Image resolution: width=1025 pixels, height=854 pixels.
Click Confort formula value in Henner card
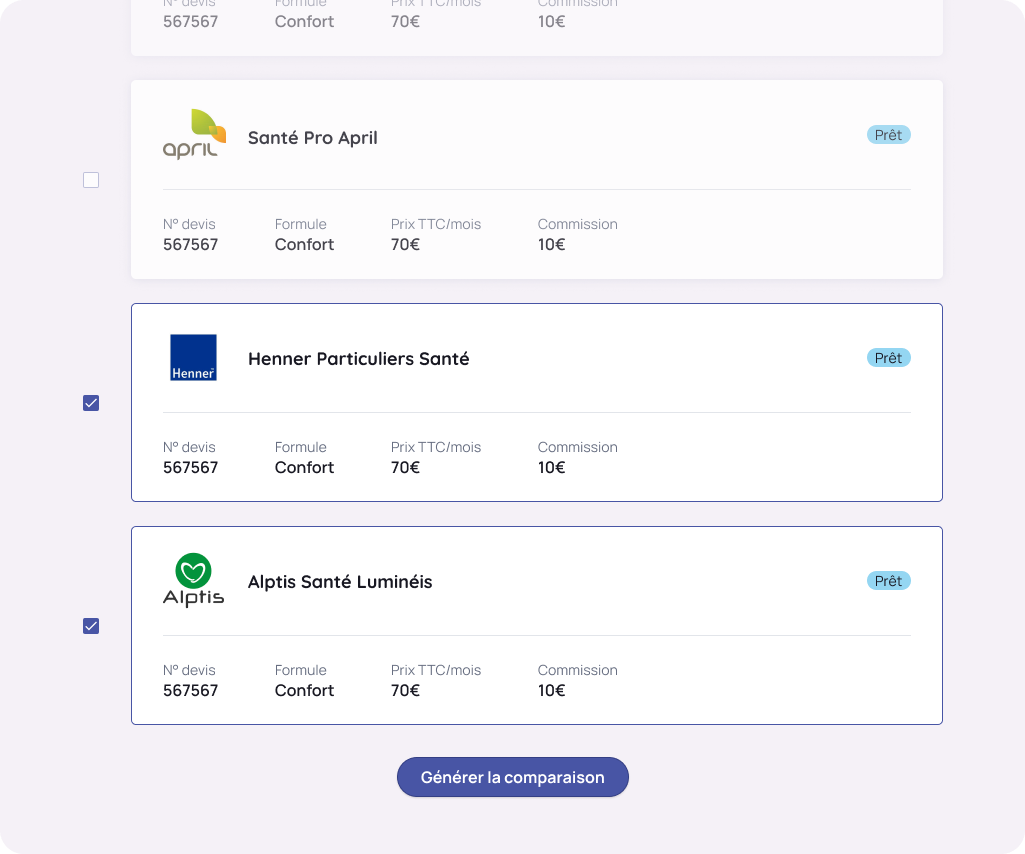point(304,468)
